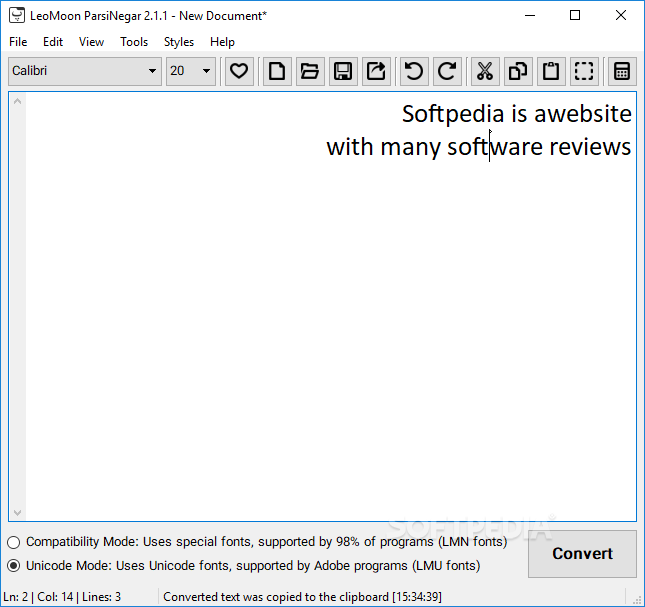Click the word 'reviews' in editor
The image size is (645, 607).
[x=590, y=147]
